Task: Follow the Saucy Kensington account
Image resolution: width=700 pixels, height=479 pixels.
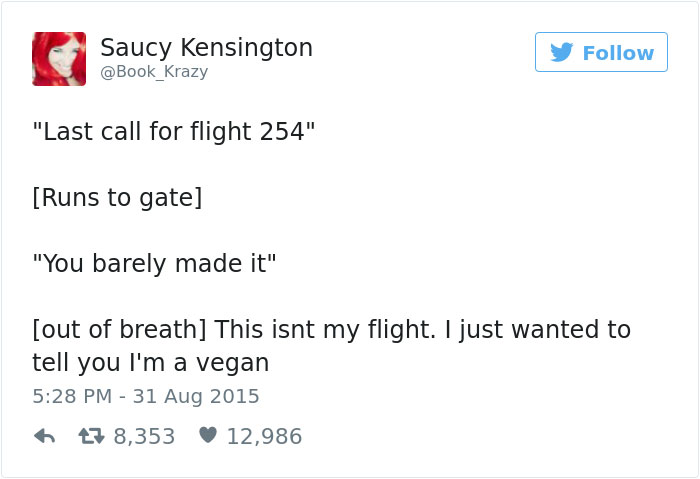Action: click(x=601, y=52)
